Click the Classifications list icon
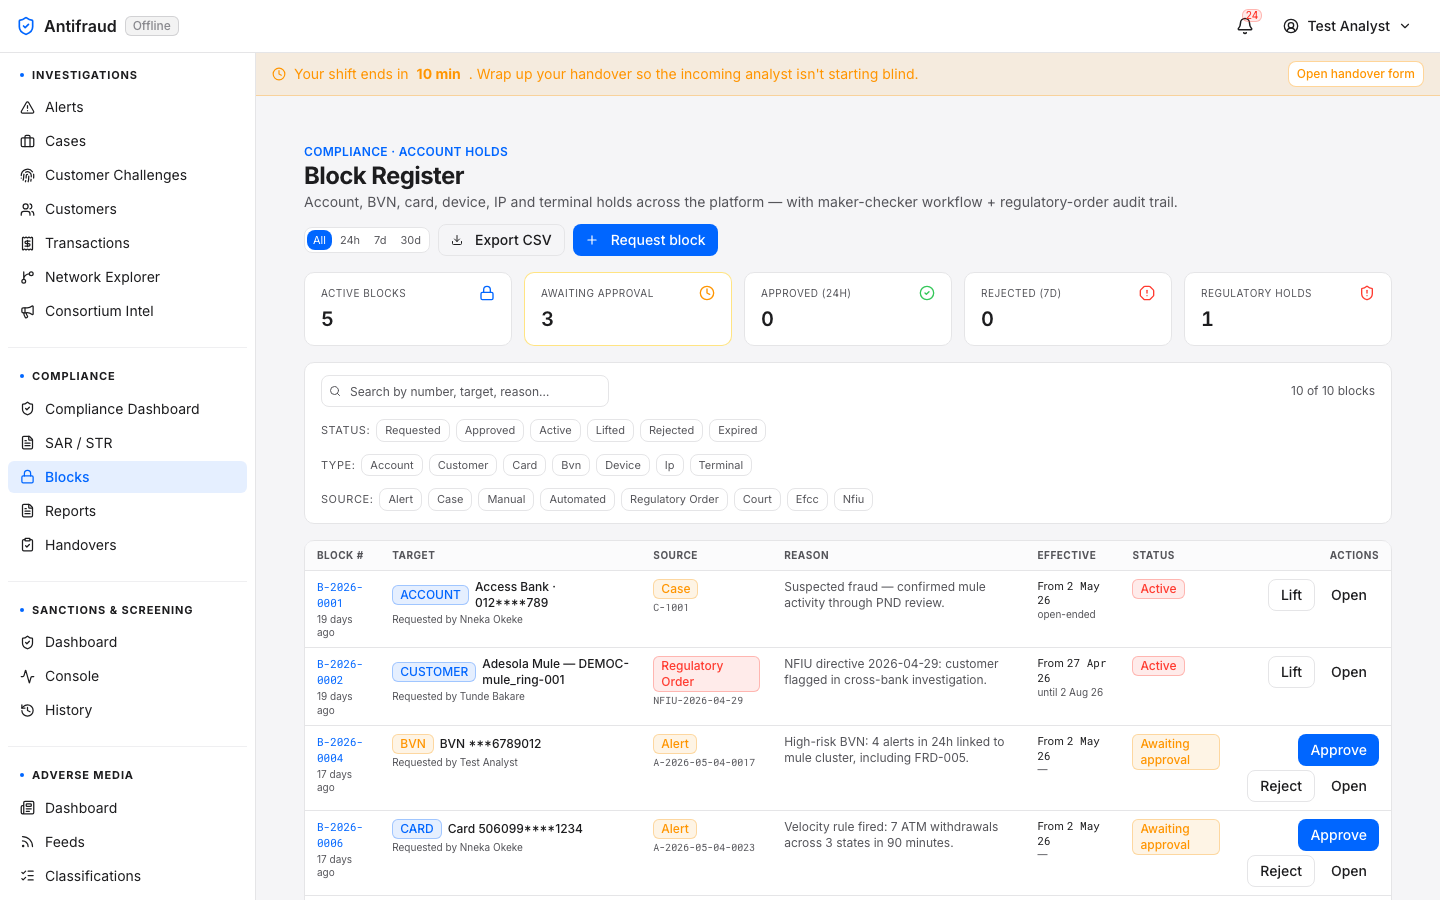Image resolution: width=1440 pixels, height=900 pixels. pos(28,876)
